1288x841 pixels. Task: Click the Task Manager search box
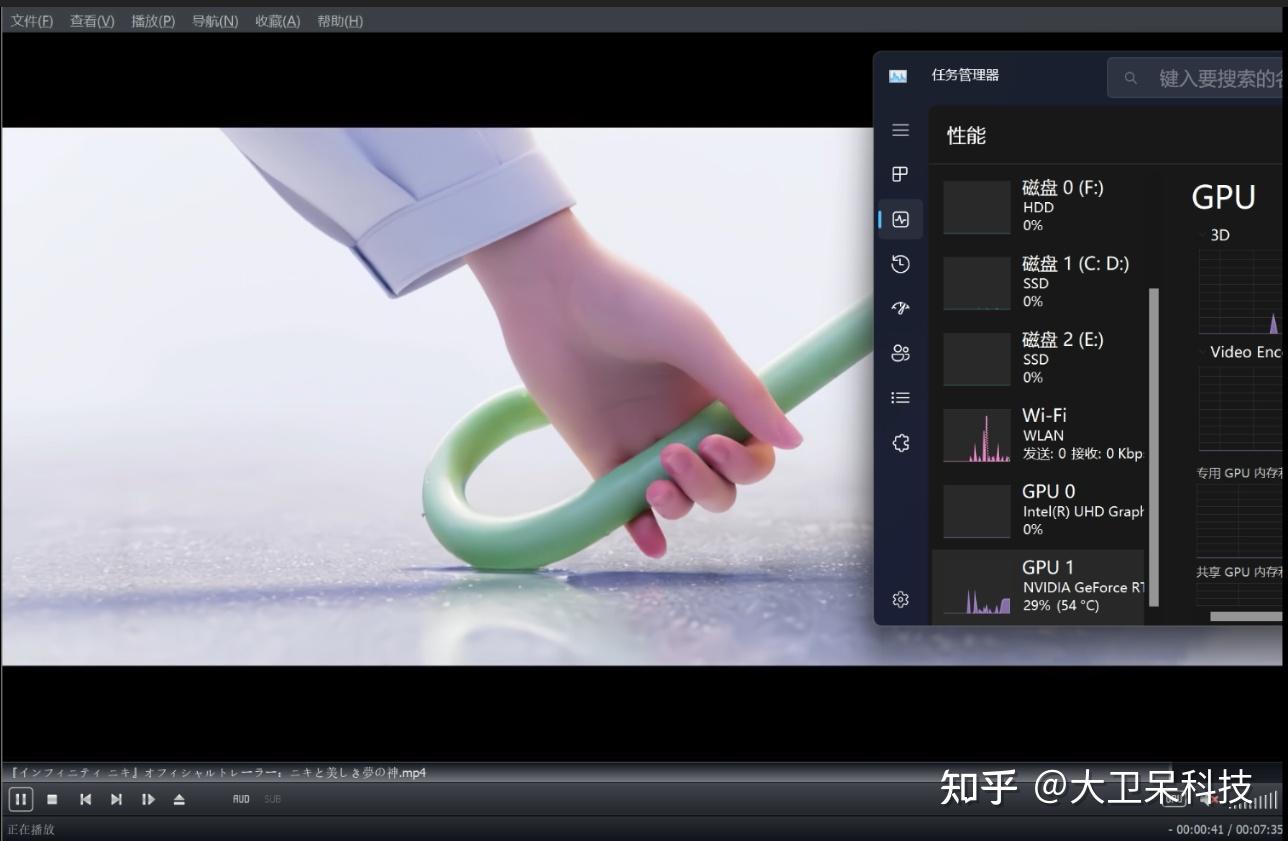pyautogui.click(x=1200, y=77)
